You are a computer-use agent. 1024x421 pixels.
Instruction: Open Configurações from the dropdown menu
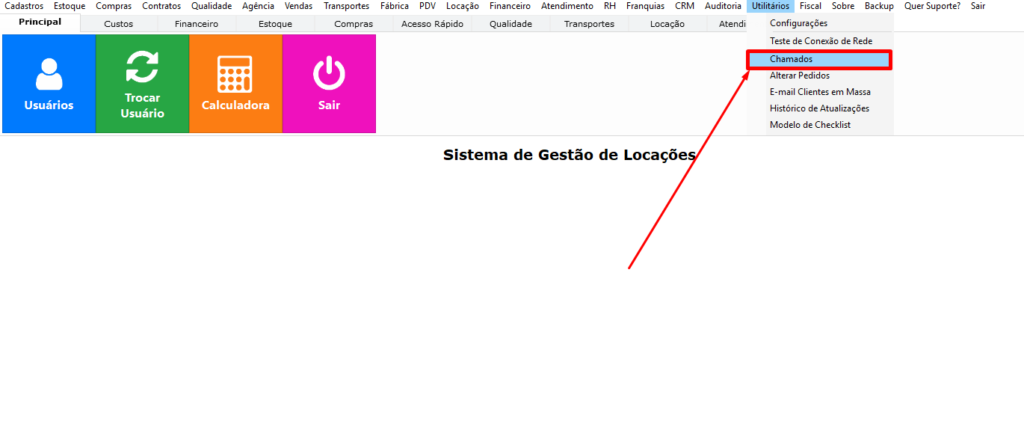point(798,23)
